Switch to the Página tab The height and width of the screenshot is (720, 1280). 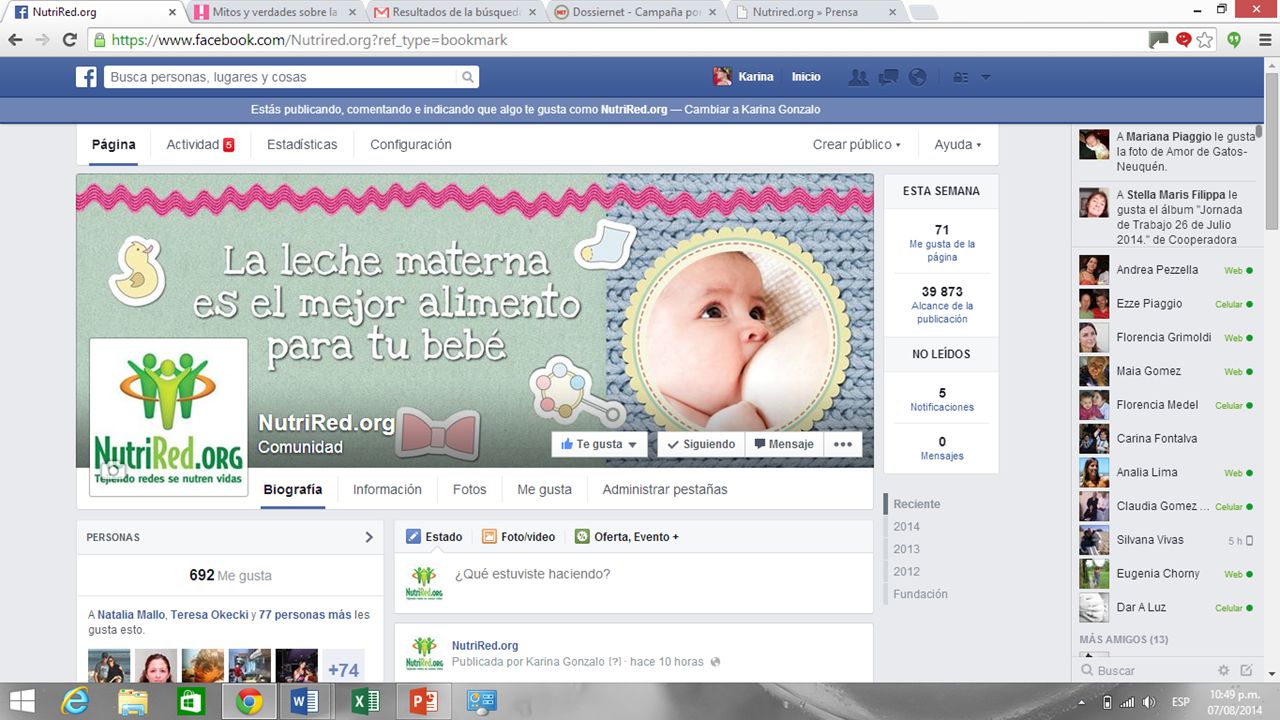point(114,145)
